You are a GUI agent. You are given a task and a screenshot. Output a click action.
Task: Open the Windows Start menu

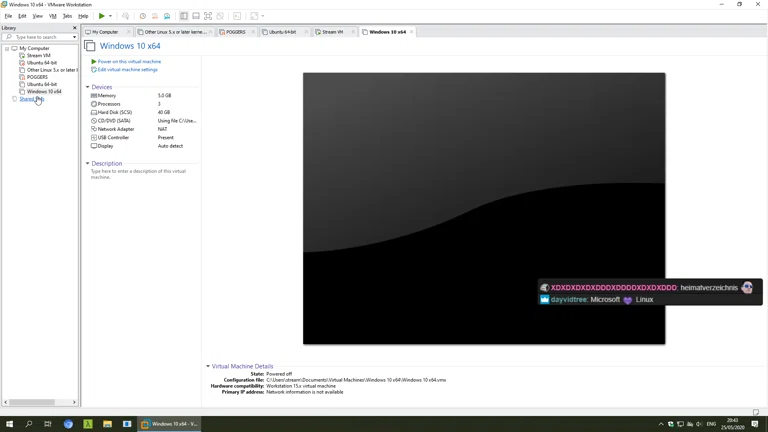coord(9,424)
